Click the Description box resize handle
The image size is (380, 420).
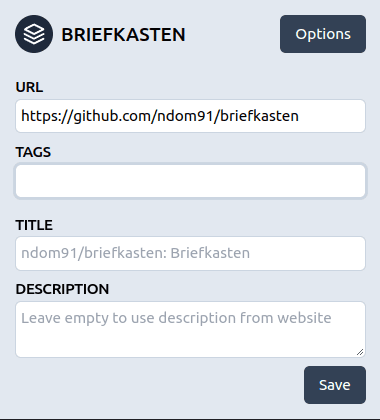point(360,352)
